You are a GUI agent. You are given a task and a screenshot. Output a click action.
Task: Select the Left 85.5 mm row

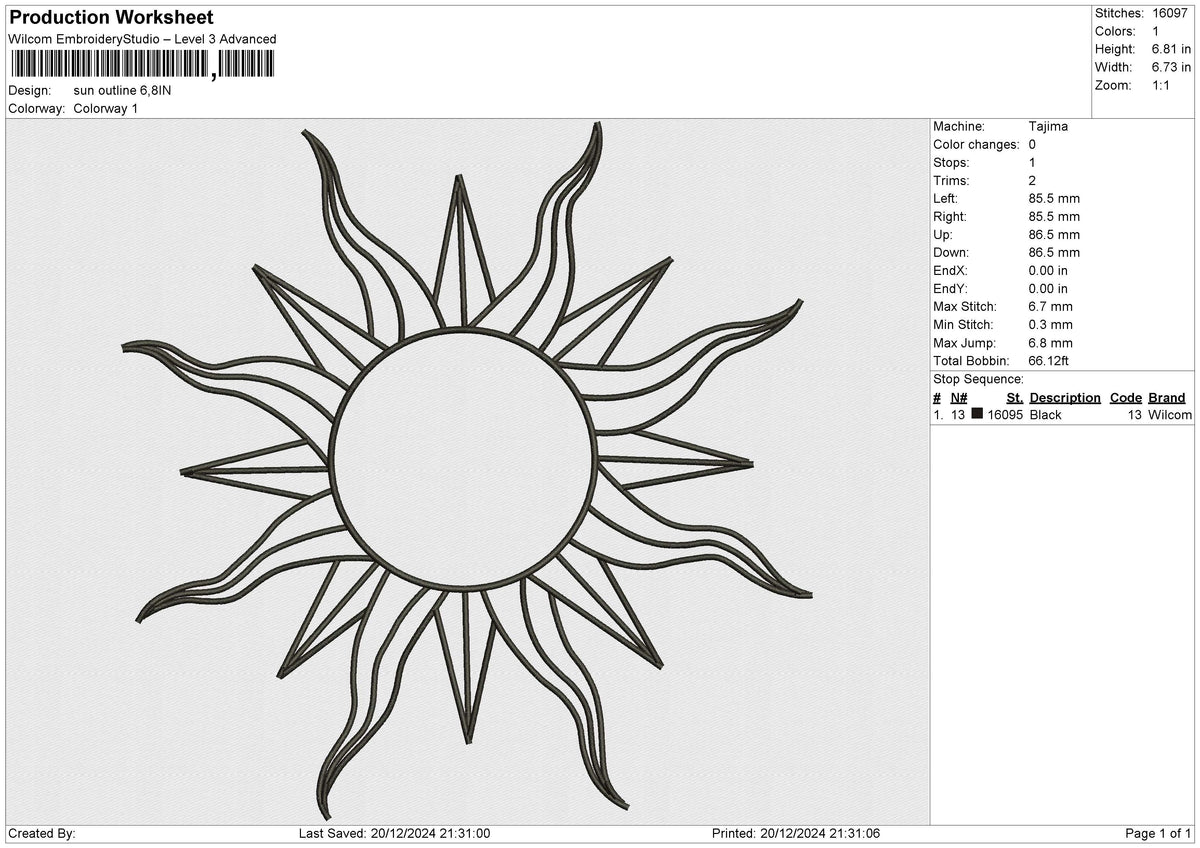(x=1007, y=198)
